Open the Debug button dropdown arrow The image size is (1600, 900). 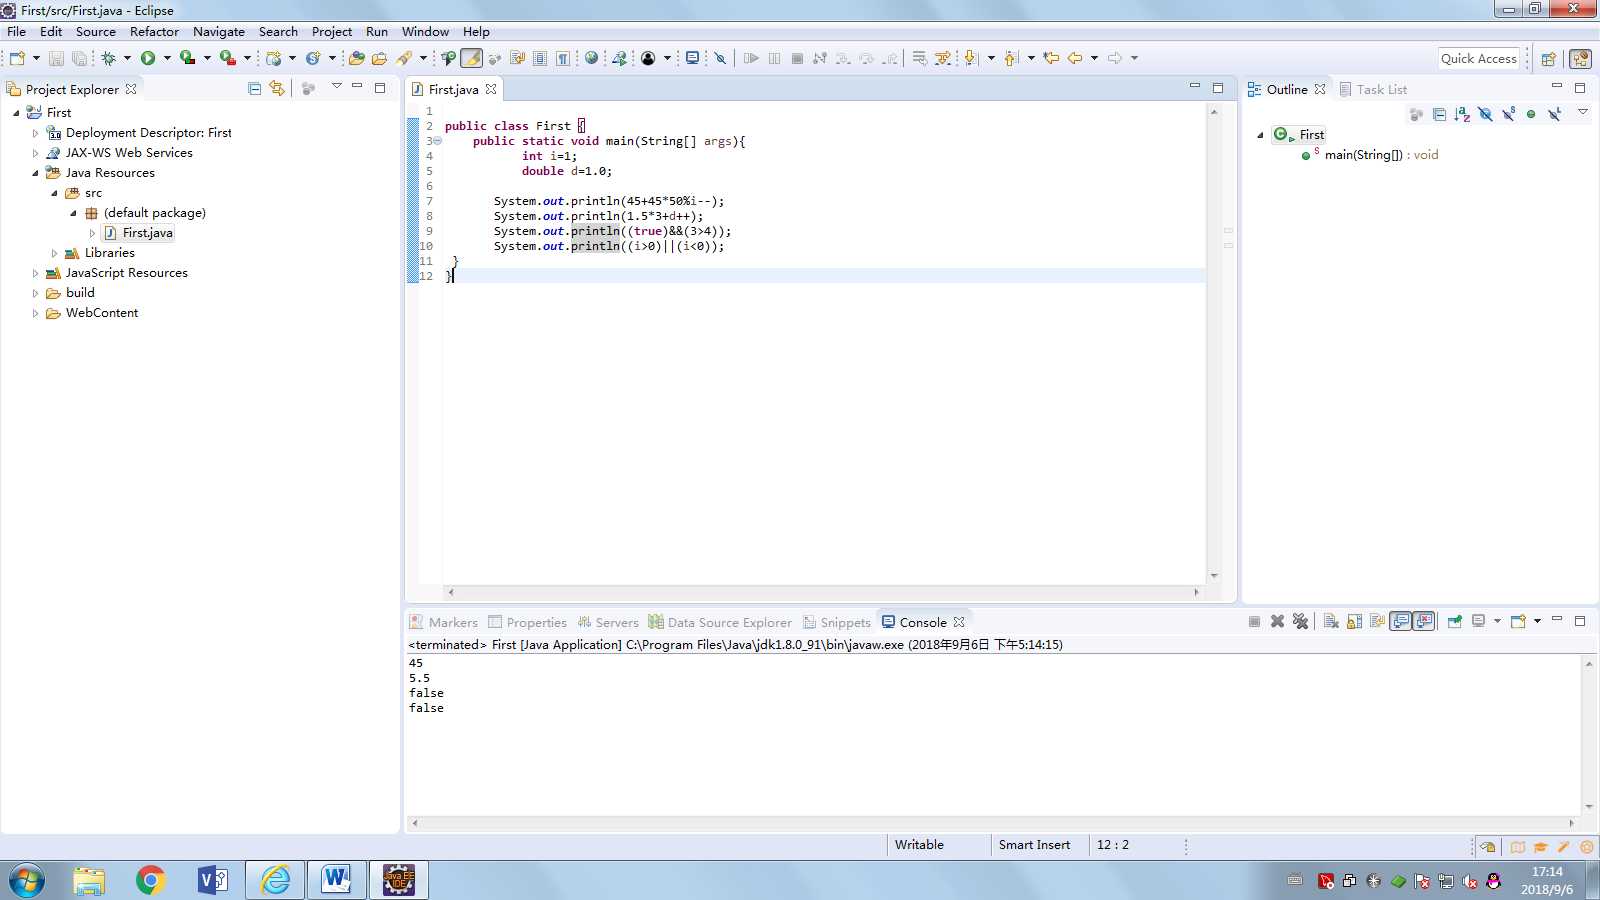127,58
